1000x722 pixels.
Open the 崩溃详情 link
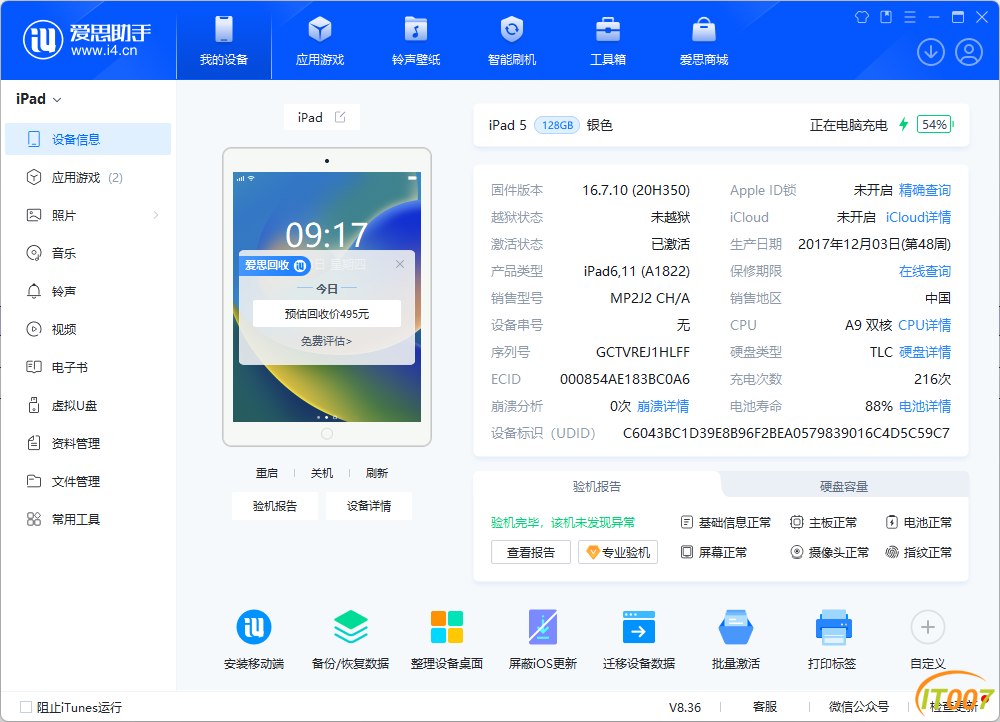(x=663, y=406)
